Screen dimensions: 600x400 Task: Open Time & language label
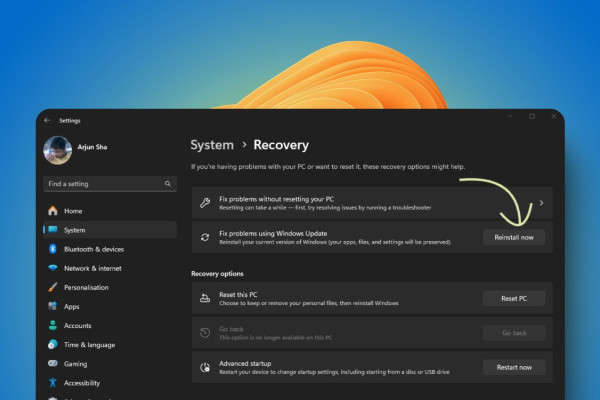coord(90,345)
